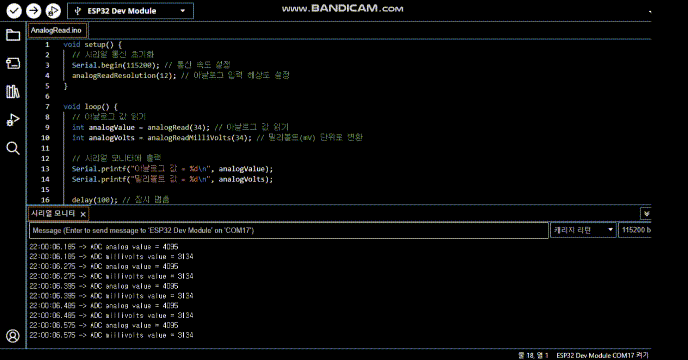Click output row '22:00:06.575 -> ADC analog value = 4095'
This screenshot has width=688, height=360.
click(x=104, y=325)
